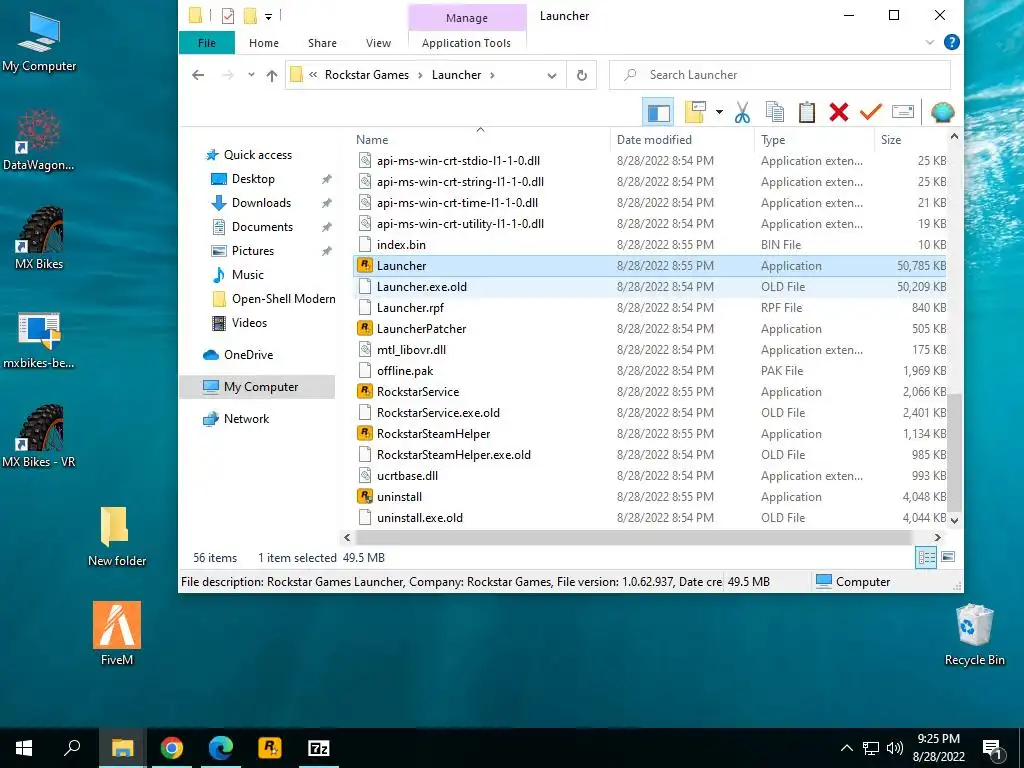Click the red X Delete toolbar icon
Screen dimensions: 1024x768
(839, 112)
